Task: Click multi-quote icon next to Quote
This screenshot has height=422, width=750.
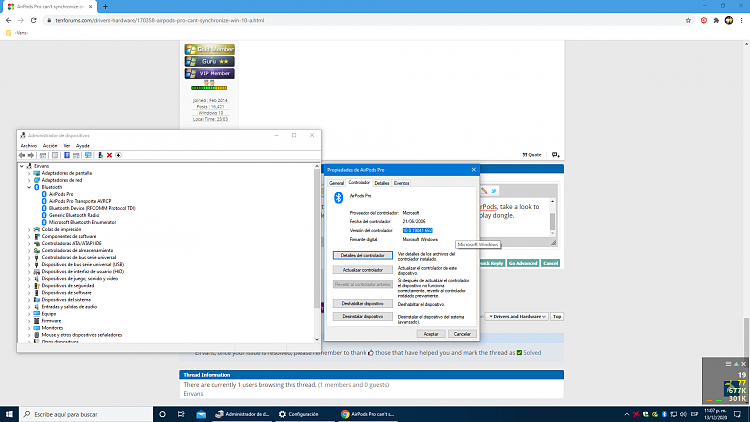Action: tap(555, 155)
